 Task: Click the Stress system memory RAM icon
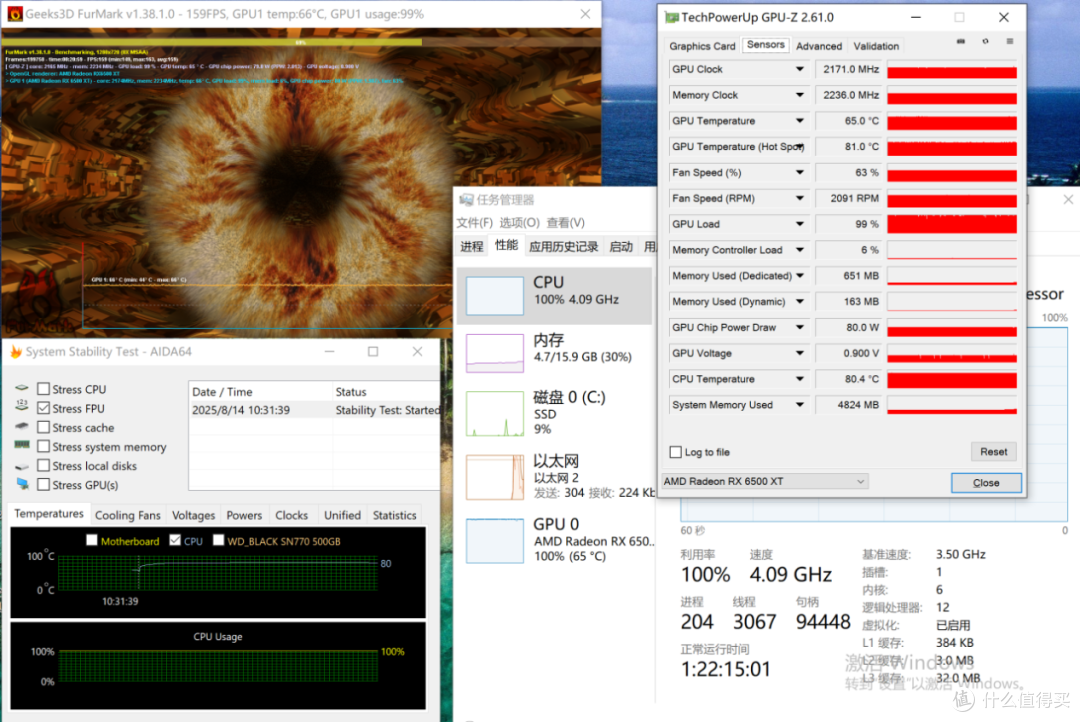[22, 445]
